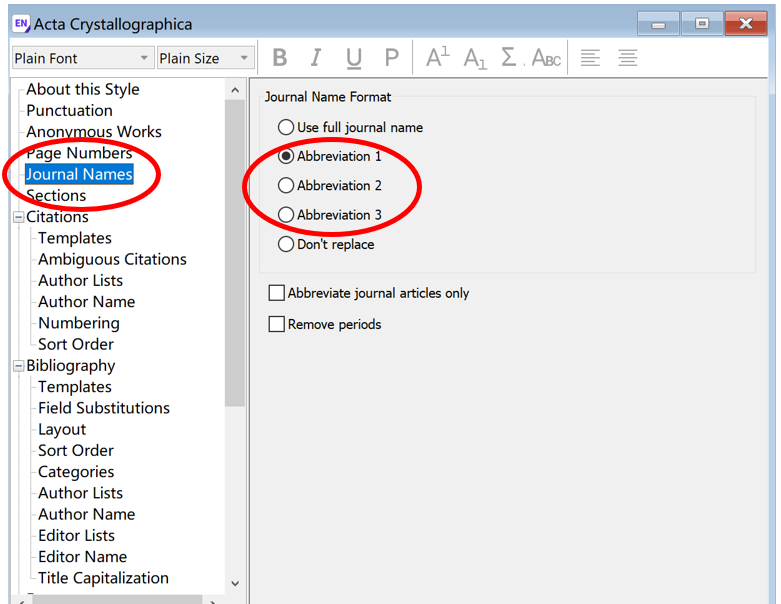Open Editor Name item
781x604 pixels.
82,557
